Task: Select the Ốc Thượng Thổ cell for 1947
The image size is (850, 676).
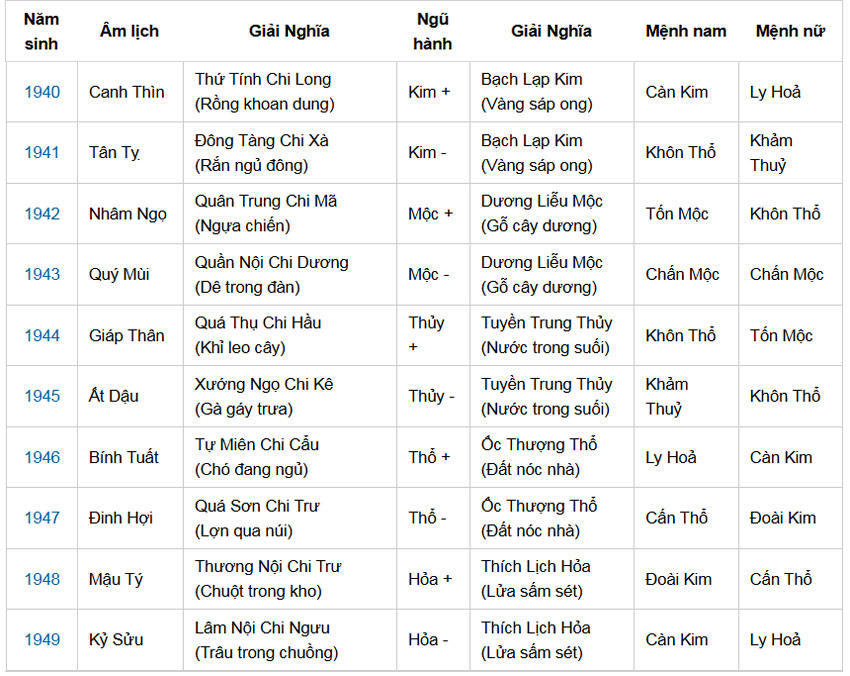Action: click(x=539, y=506)
